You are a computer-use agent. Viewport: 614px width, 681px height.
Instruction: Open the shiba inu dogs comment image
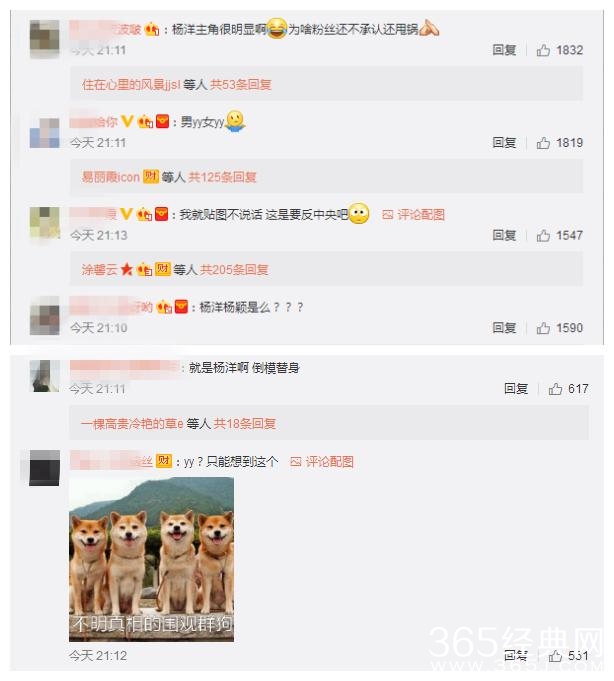coord(151,559)
